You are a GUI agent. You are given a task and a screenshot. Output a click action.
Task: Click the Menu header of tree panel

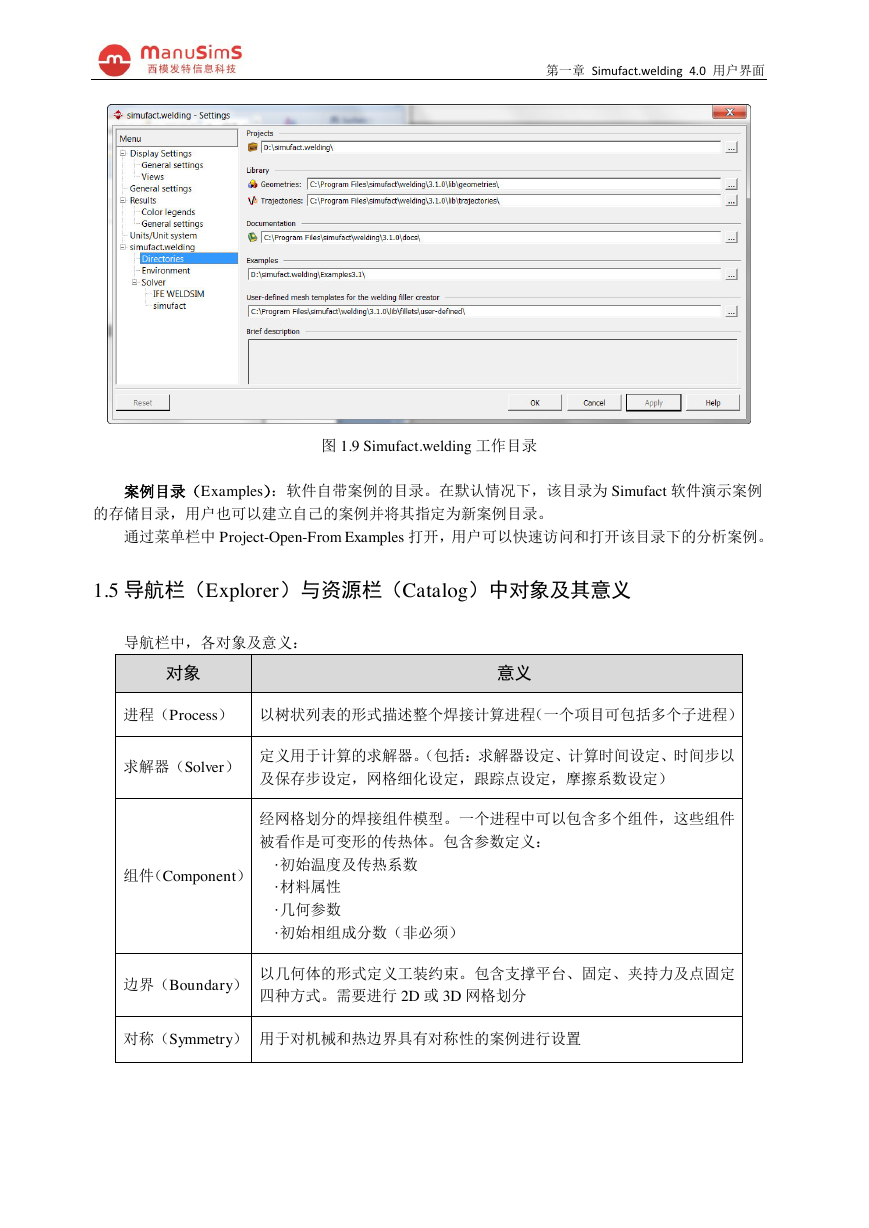pyautogui.click(x=177, y=138)
